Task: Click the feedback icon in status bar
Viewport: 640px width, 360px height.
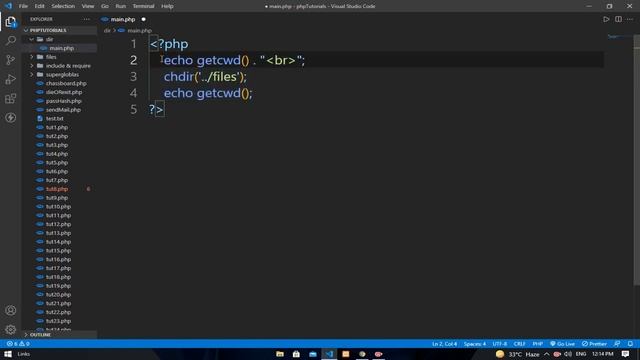Action: coord(617,344)
